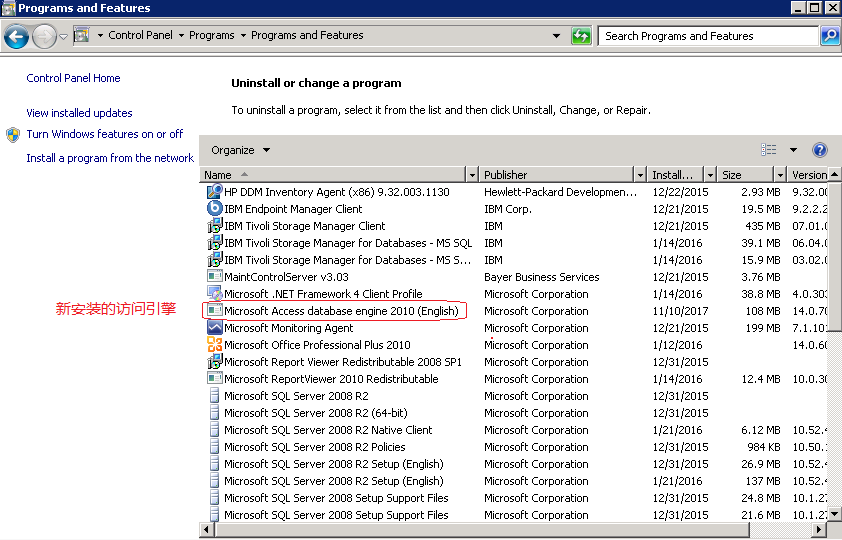Open the Install date column filter dropdown

pyautogui.click(x=710, y=174)
